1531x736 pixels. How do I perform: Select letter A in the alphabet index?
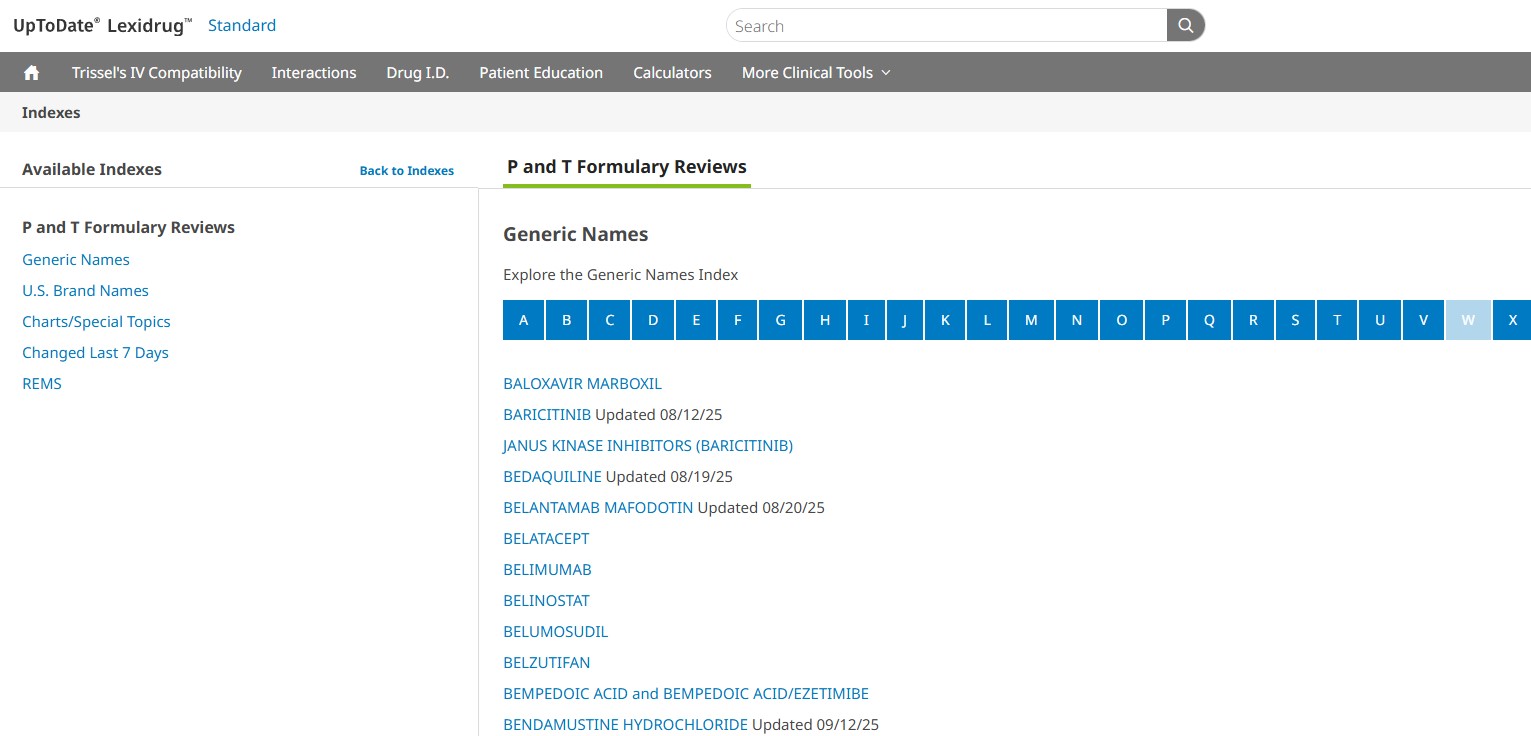(523, 320)
